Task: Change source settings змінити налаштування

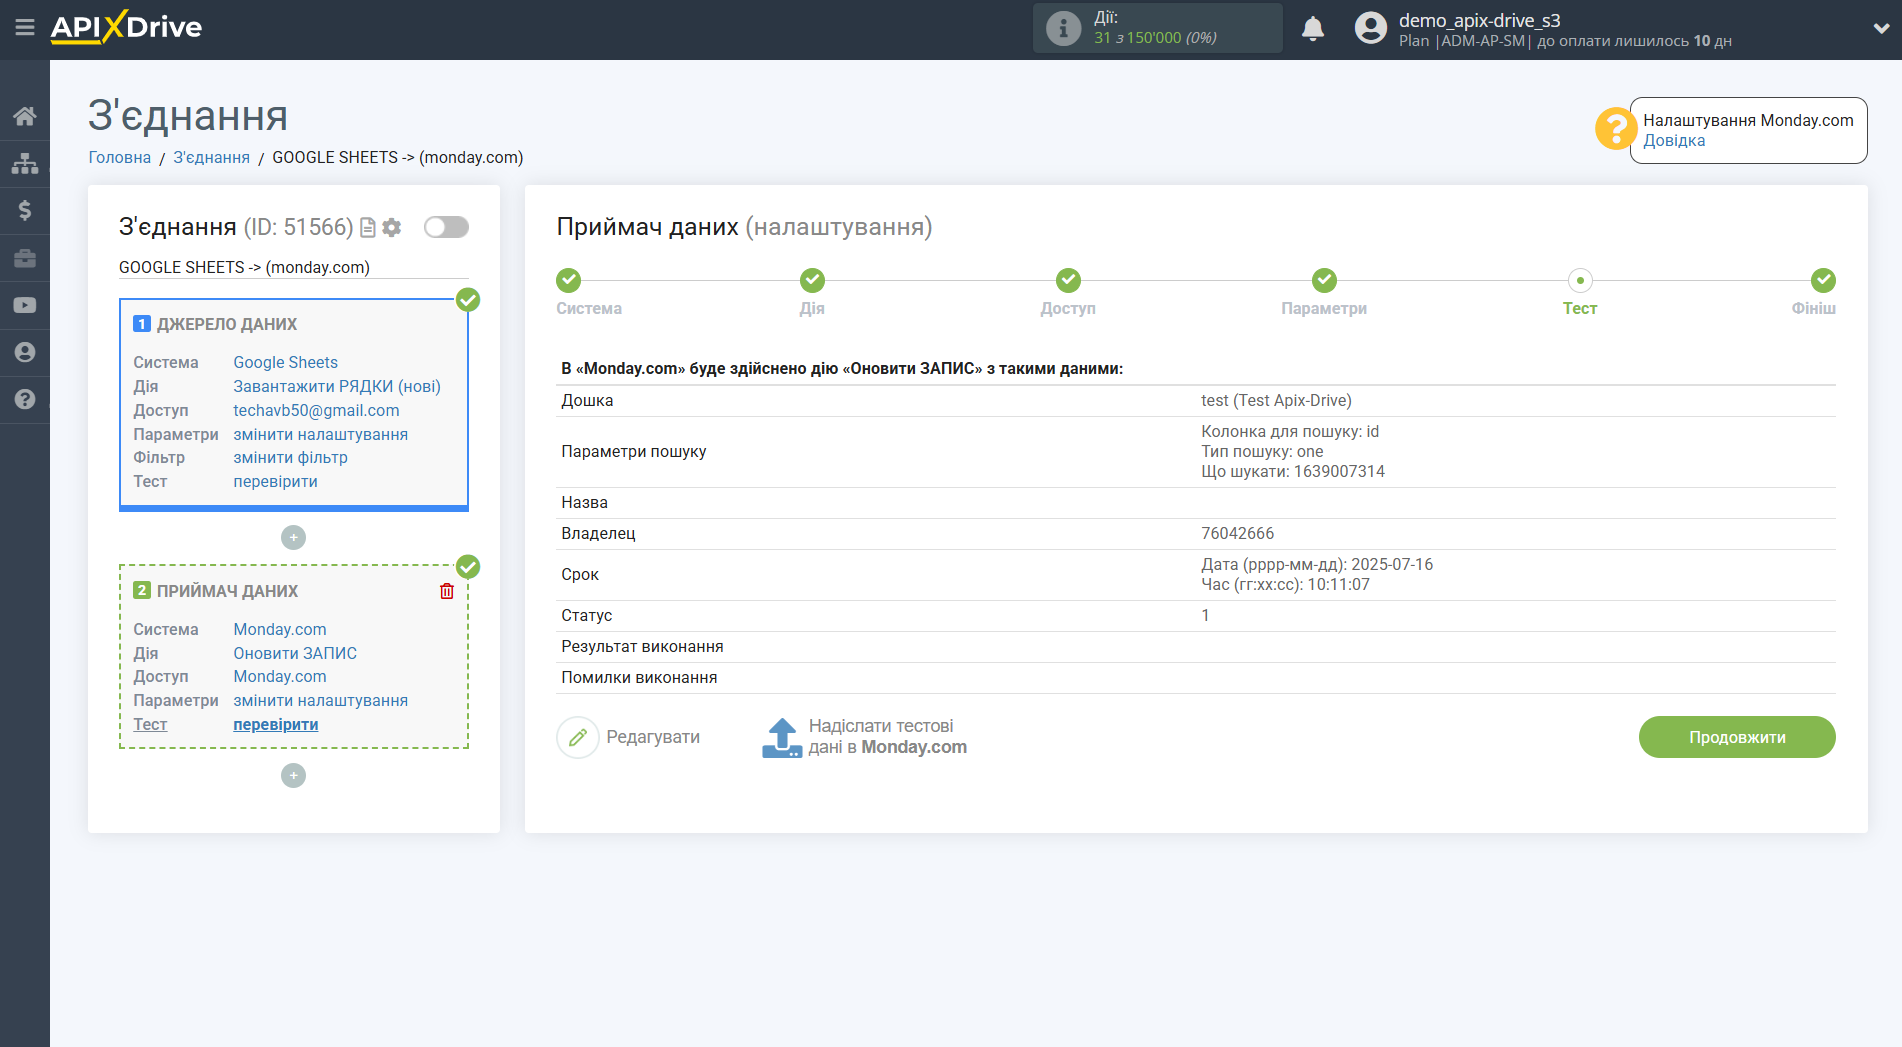Action: (320, 434)
